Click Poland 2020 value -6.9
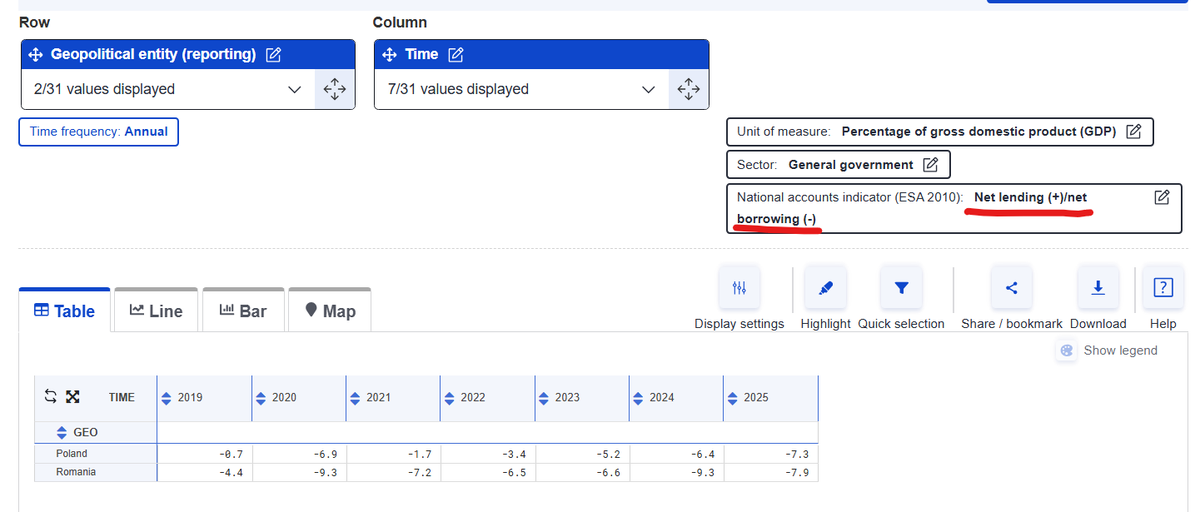 click(x=299, y=454)
